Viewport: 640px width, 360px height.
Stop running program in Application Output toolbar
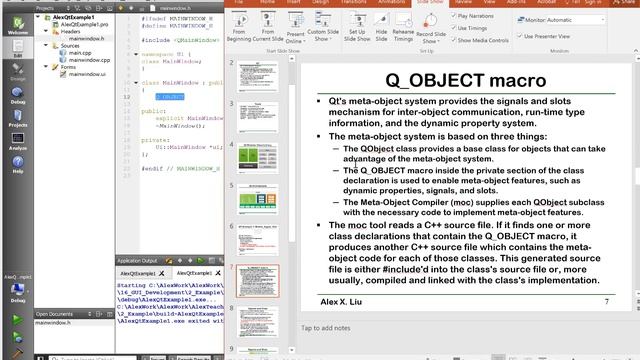pos(211,260)
